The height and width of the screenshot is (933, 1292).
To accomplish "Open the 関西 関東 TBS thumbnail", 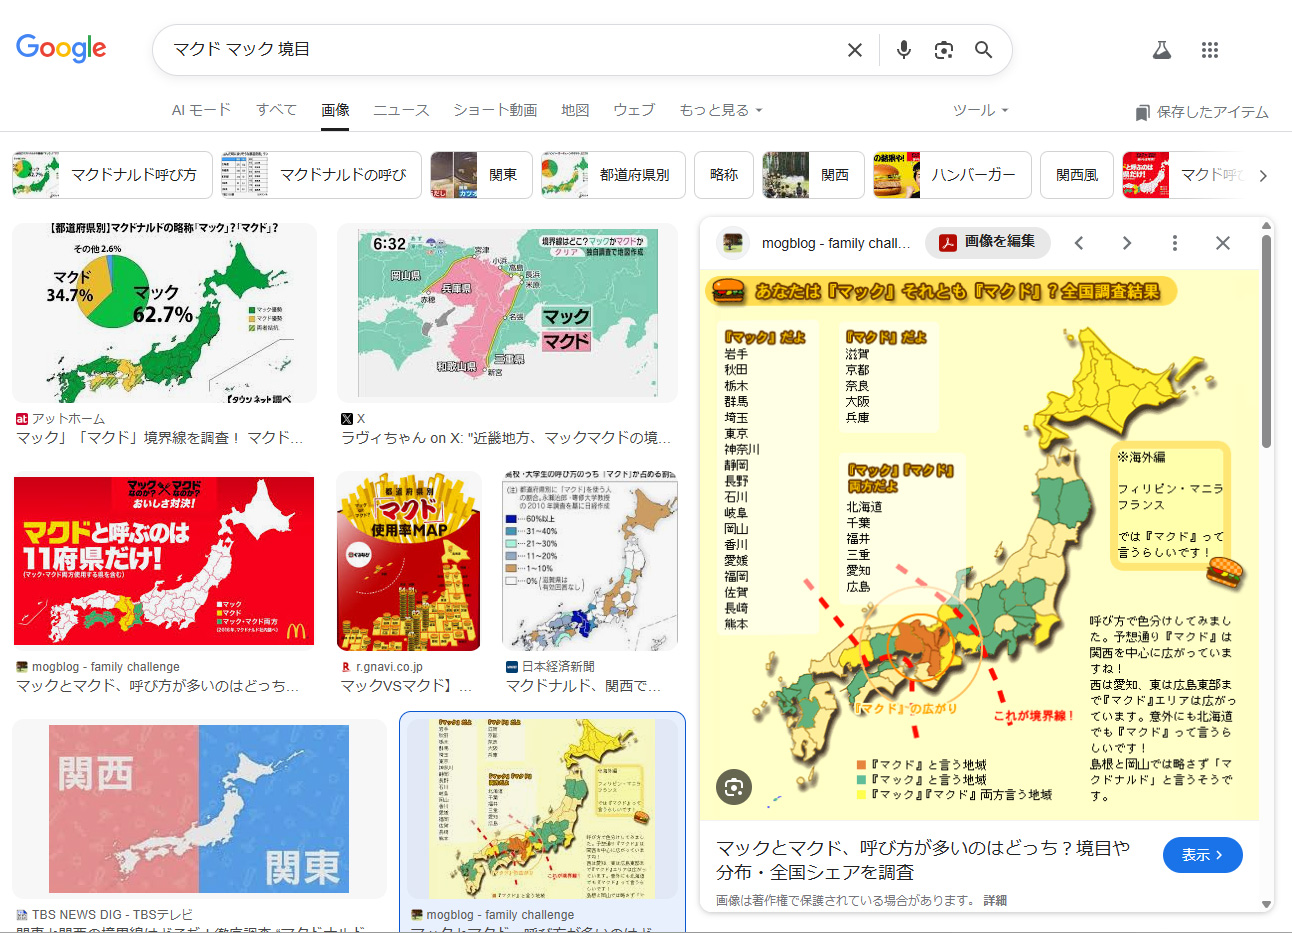I will (199, 808).
